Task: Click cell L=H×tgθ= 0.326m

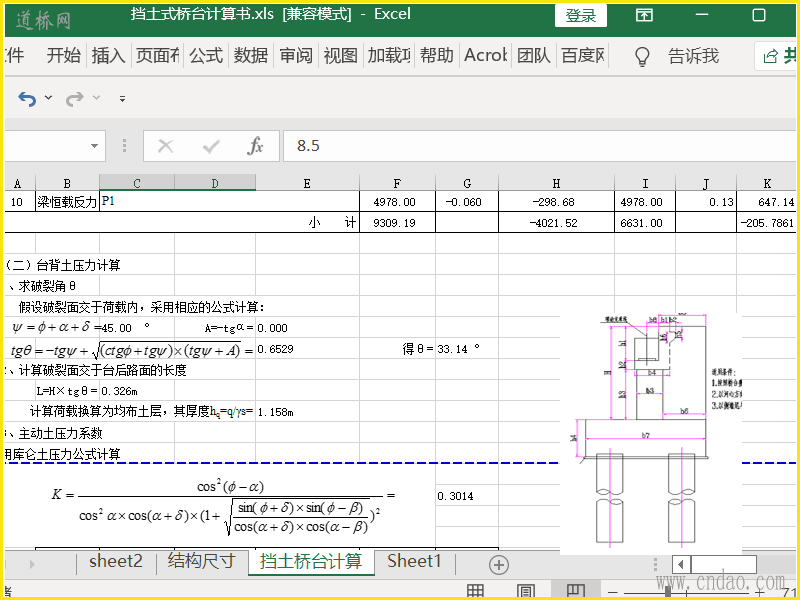Action: tap(87, 391)
